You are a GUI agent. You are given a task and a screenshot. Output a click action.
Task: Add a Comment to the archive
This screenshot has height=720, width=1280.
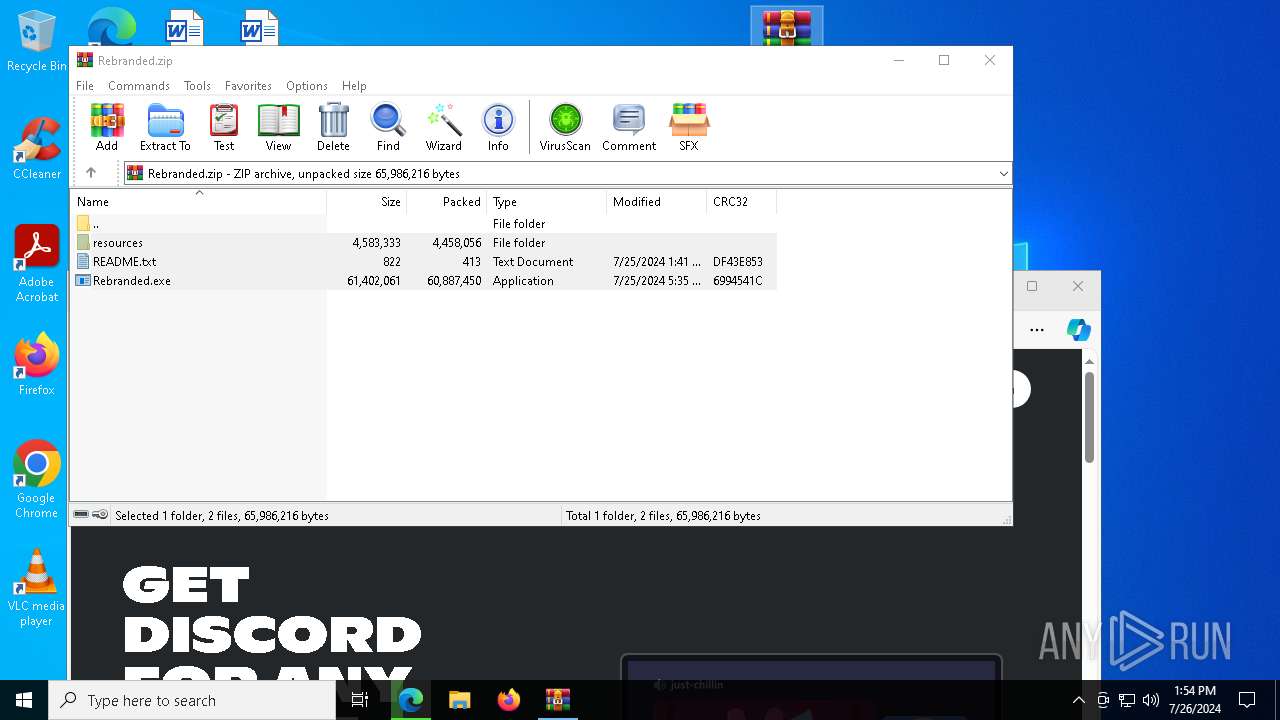(629, 127)
